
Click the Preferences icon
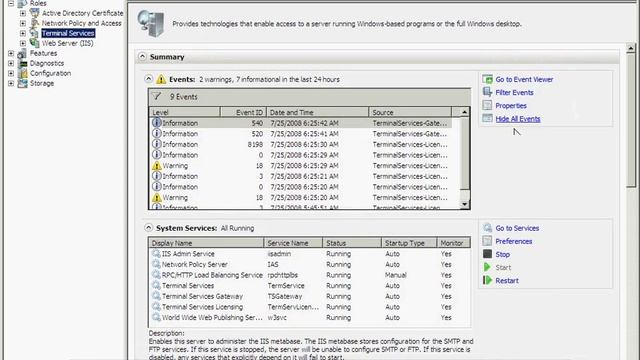tap(487, 241)
